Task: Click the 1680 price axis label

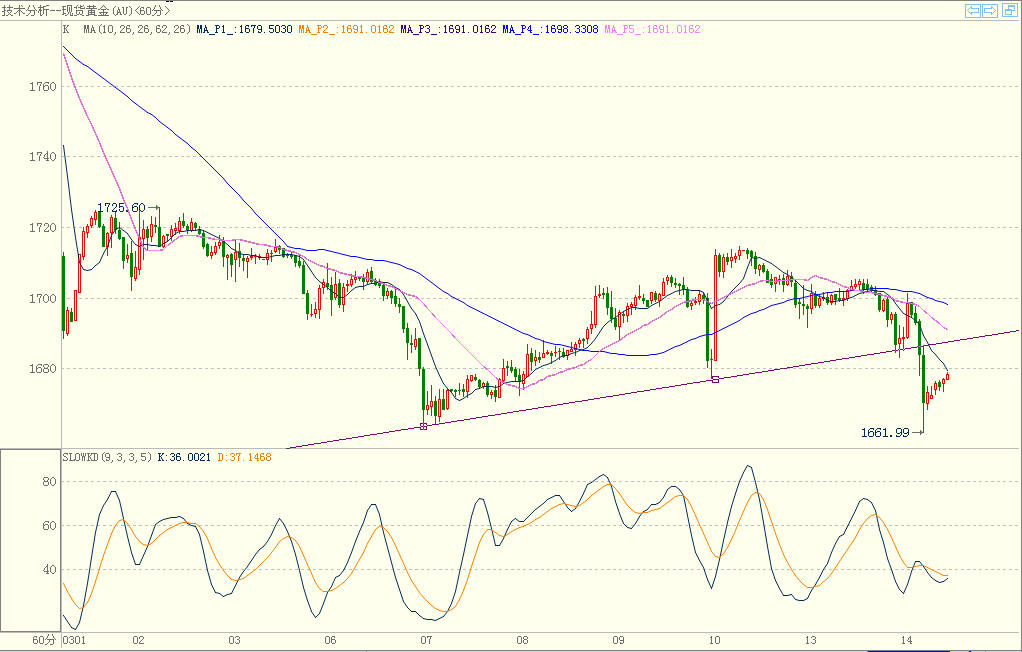Action: click(43, 369)
